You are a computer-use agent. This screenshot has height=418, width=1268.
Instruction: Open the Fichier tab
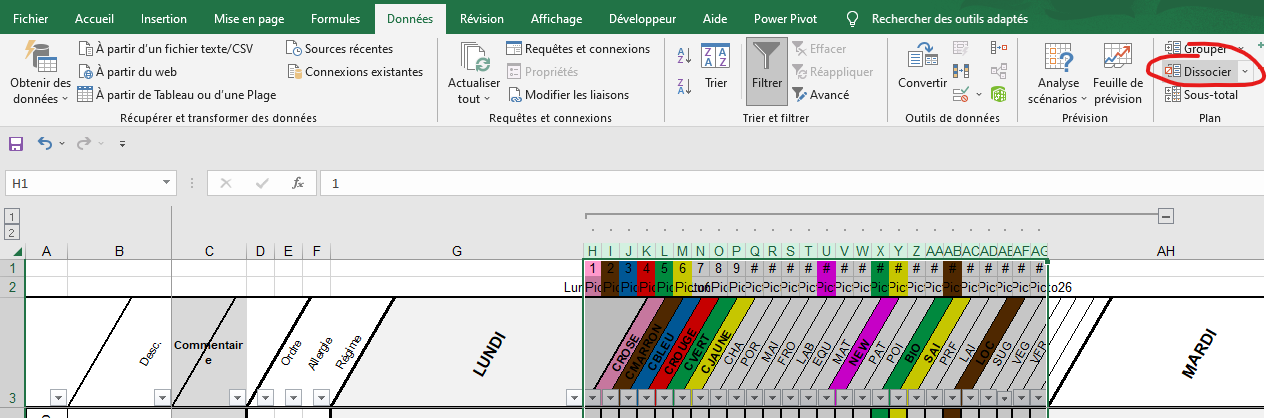point(31,18)
